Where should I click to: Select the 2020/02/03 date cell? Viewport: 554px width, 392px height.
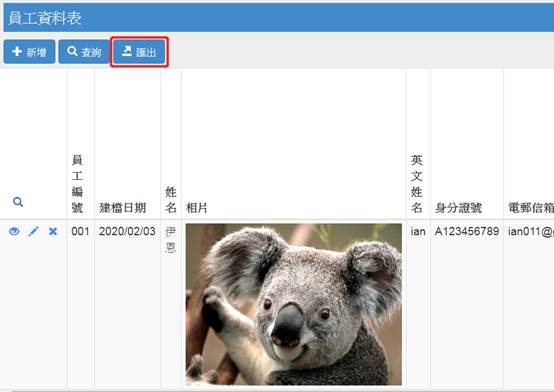coord(127,232)
